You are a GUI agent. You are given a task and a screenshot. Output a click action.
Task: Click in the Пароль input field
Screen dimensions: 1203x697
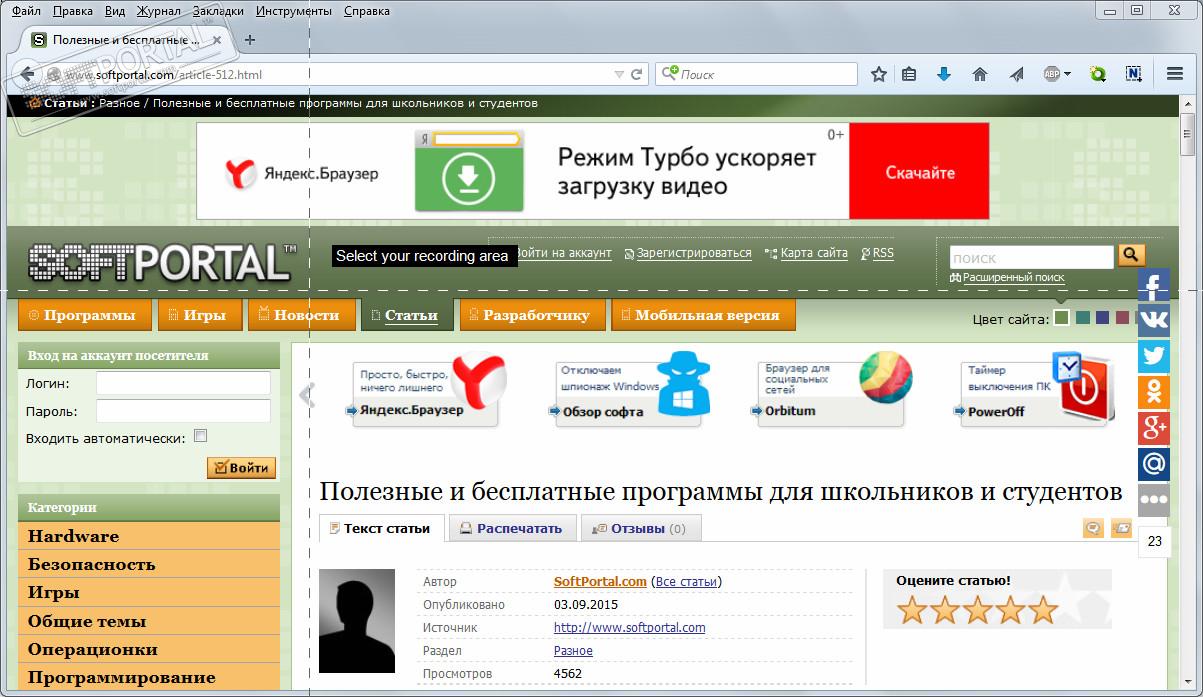pos(183,411)
